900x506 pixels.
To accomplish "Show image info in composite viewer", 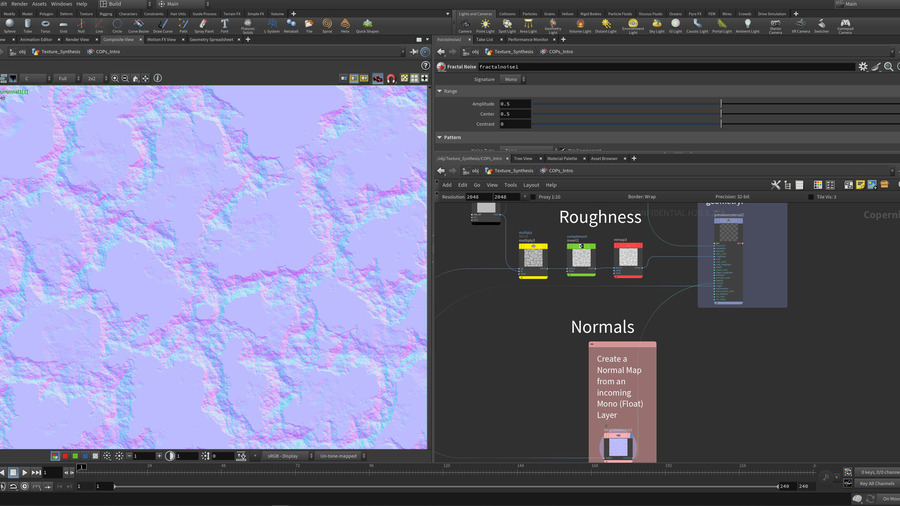I will pos(157,78).
